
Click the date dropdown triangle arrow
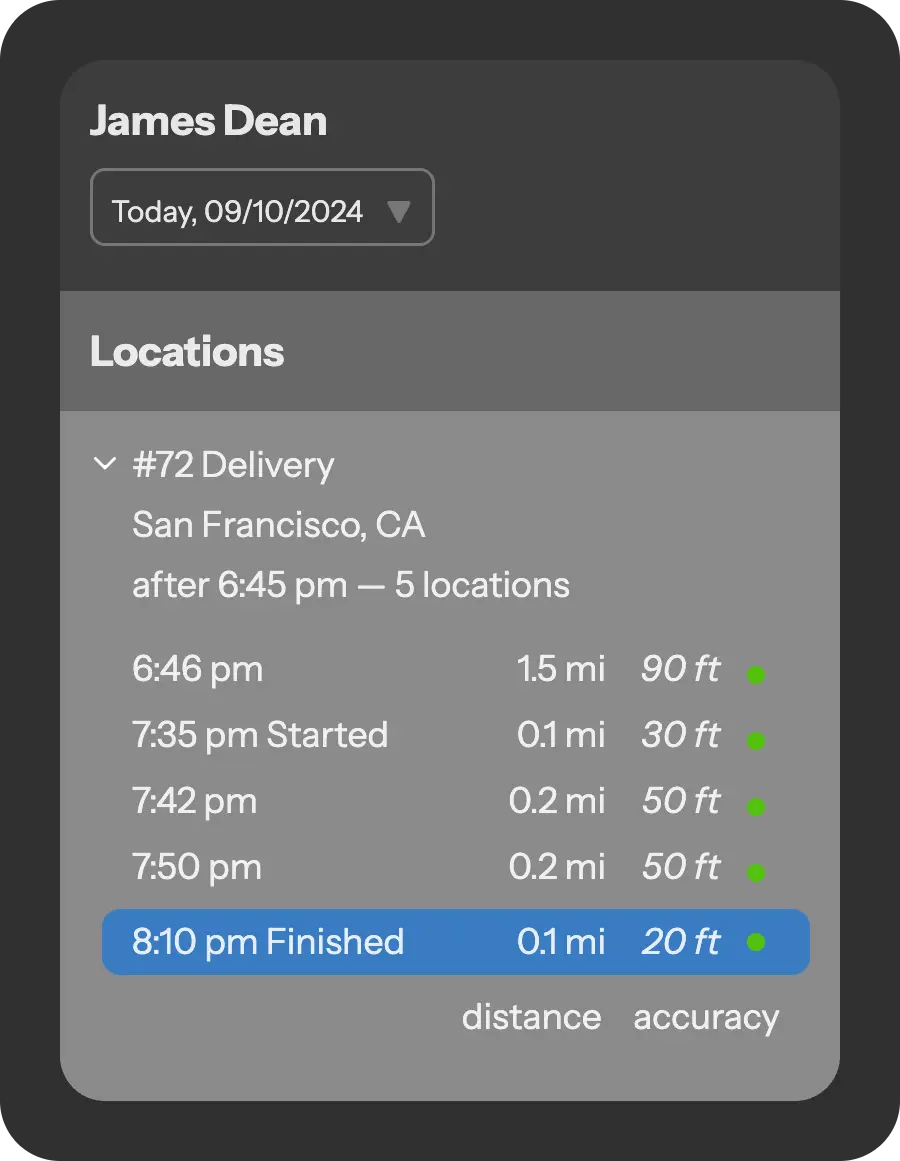(x=399, y=212)
